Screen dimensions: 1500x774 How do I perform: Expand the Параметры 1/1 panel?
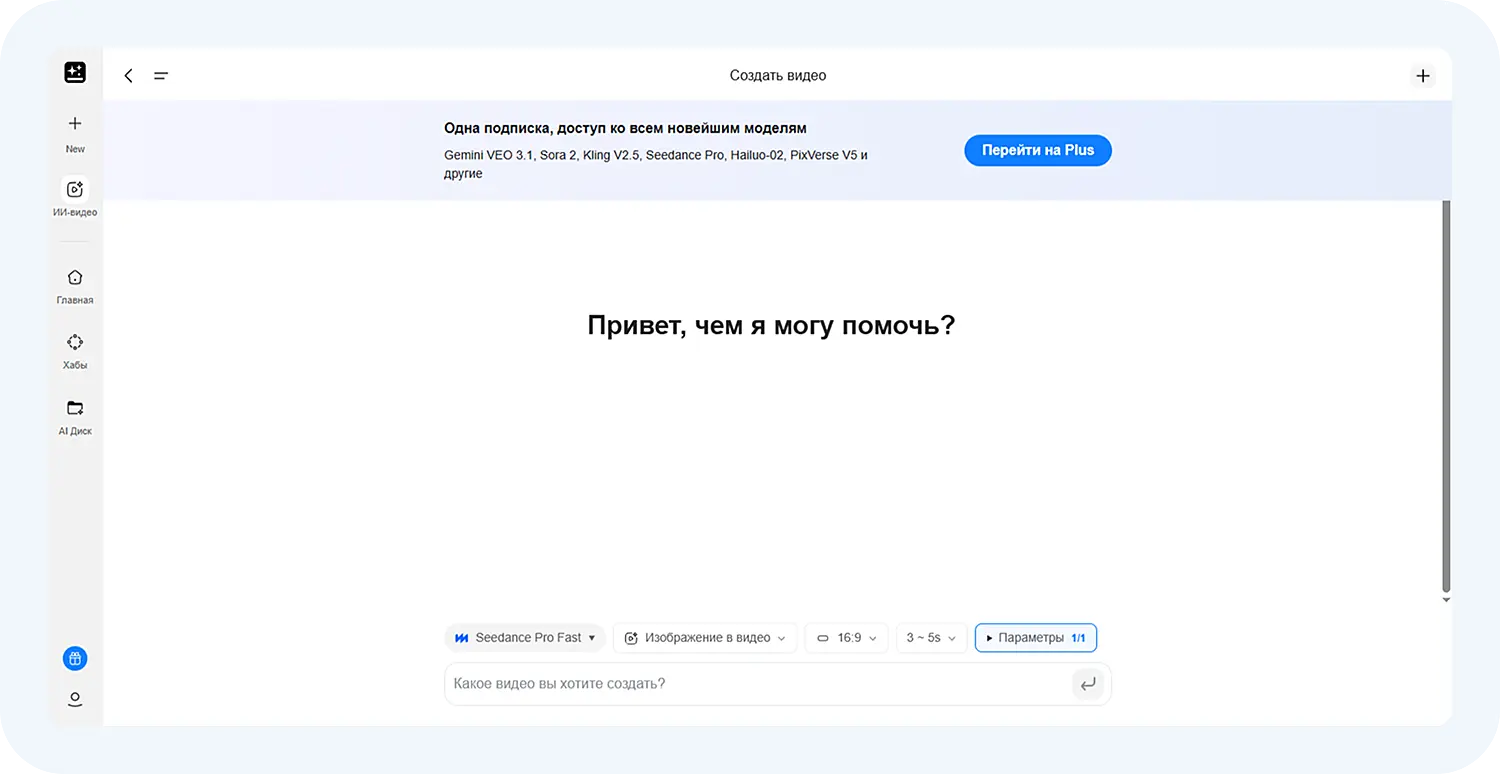tap(1035, 637)
